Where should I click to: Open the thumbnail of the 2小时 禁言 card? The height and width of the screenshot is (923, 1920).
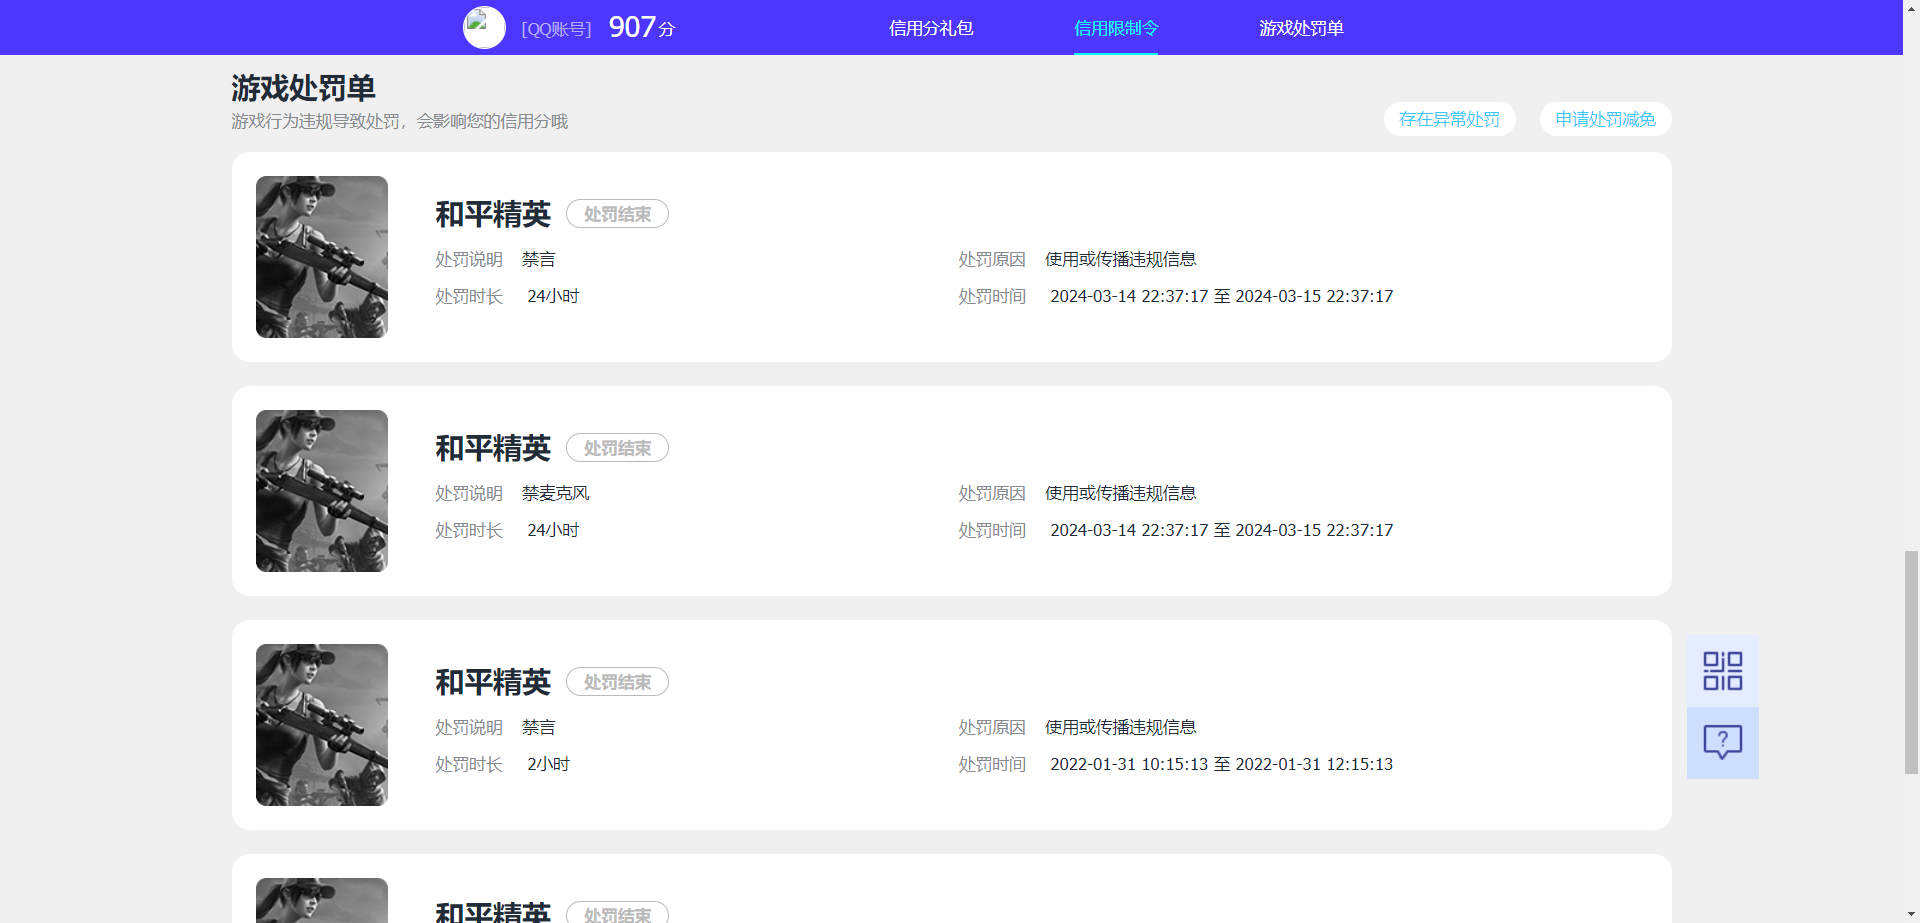point(322,725)
